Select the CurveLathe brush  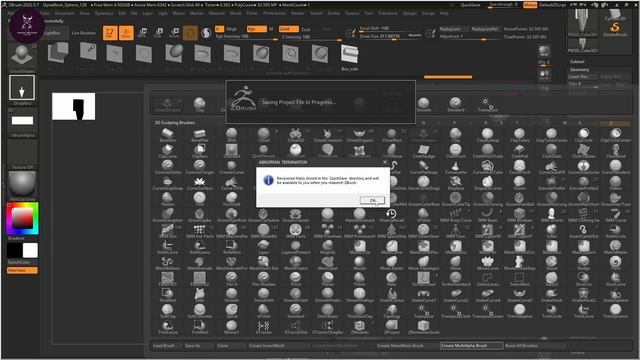coord(456,167)
